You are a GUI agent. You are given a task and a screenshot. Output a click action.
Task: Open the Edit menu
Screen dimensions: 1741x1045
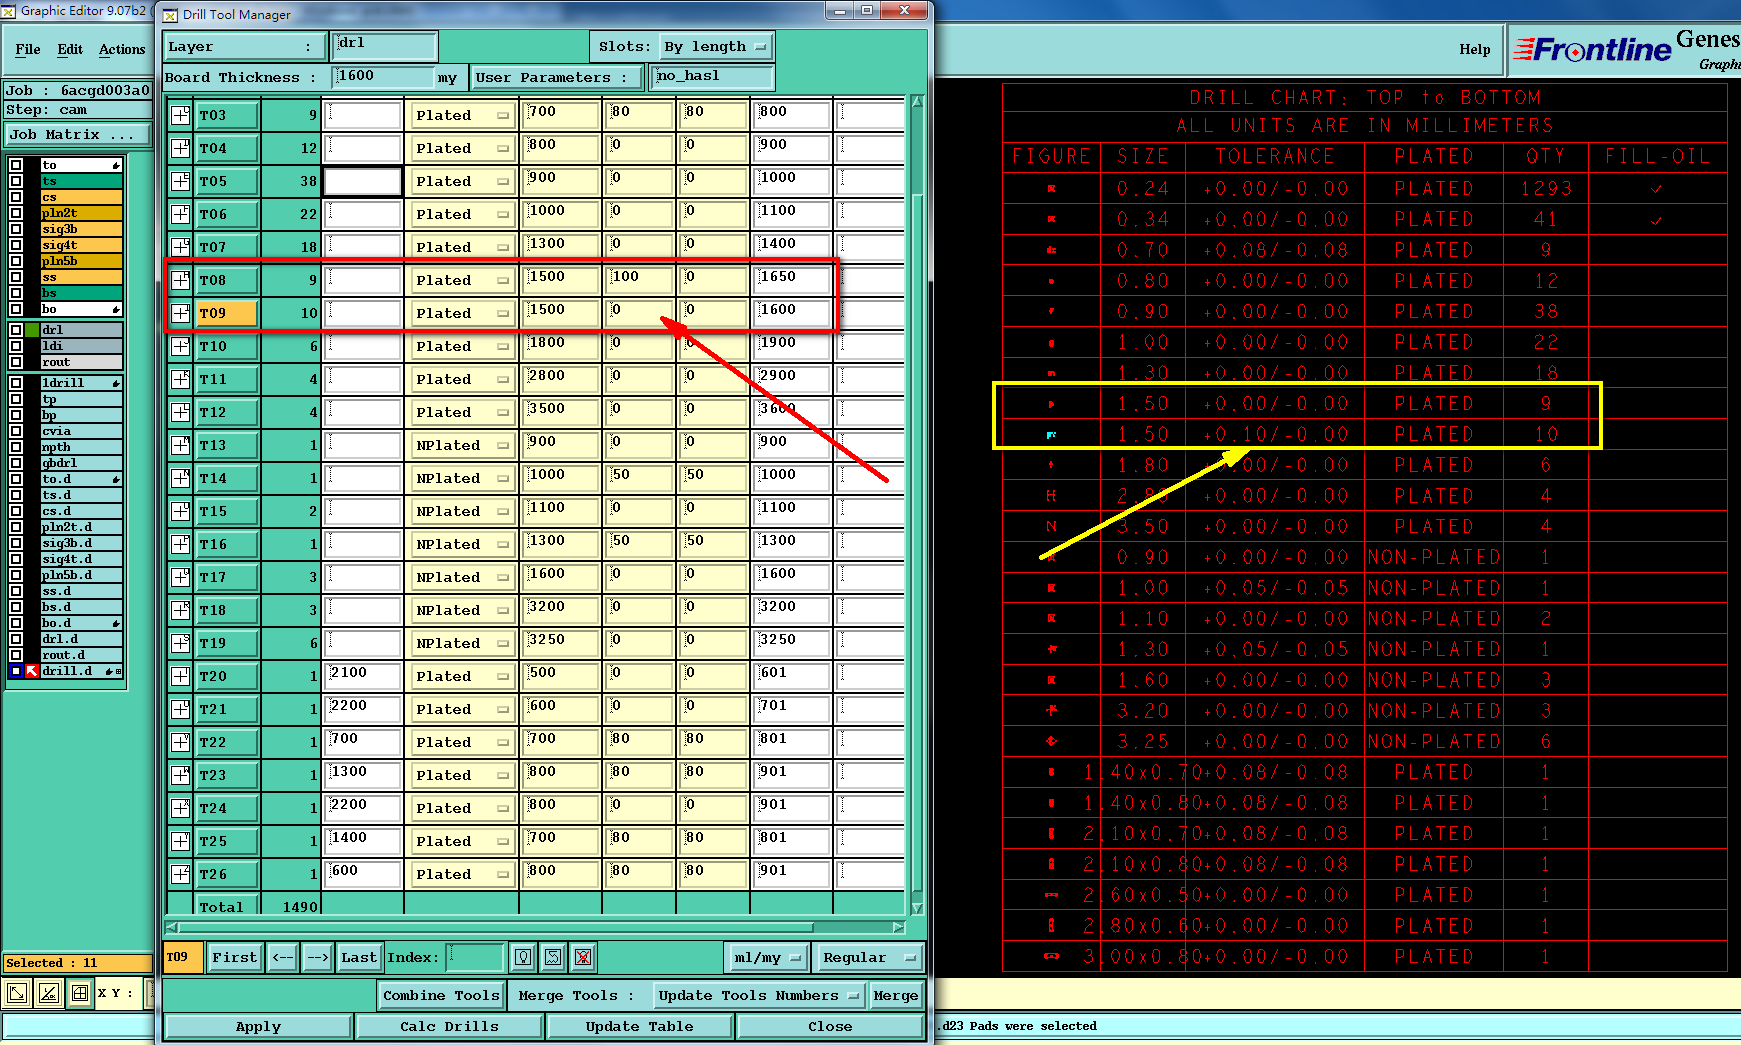(x=70, y=49)
